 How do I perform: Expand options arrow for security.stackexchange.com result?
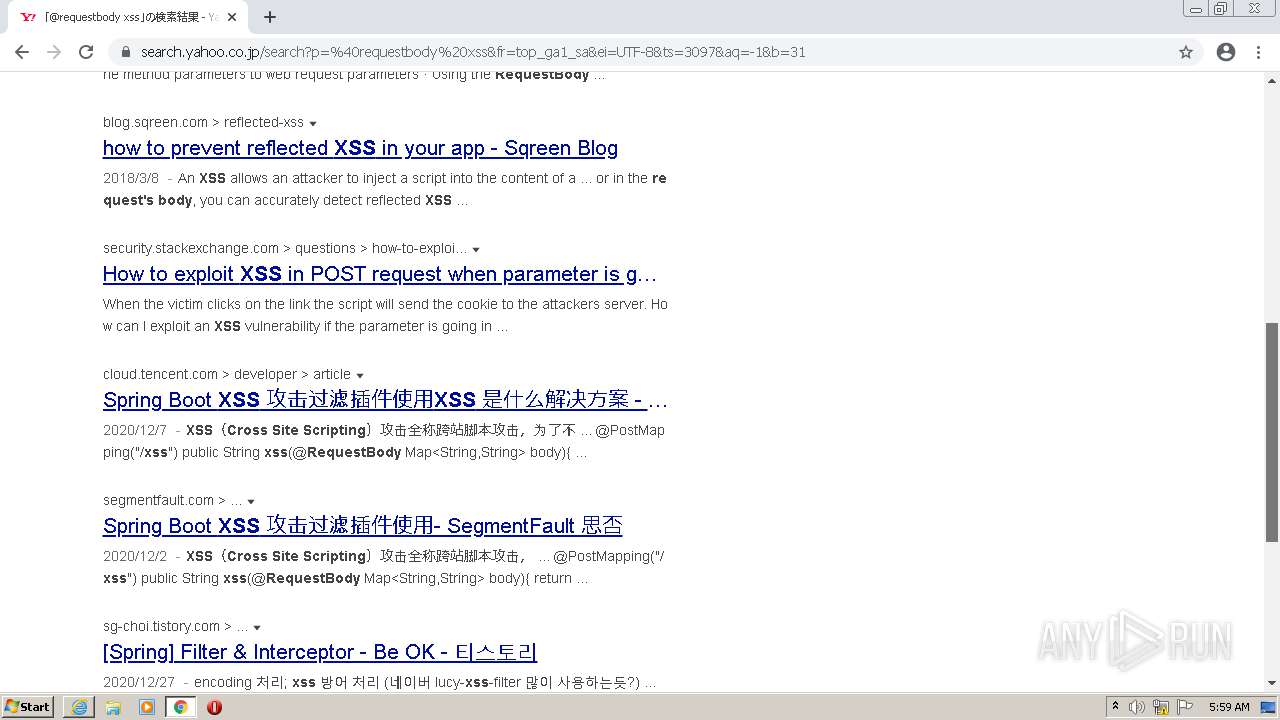tap(476, 250)
